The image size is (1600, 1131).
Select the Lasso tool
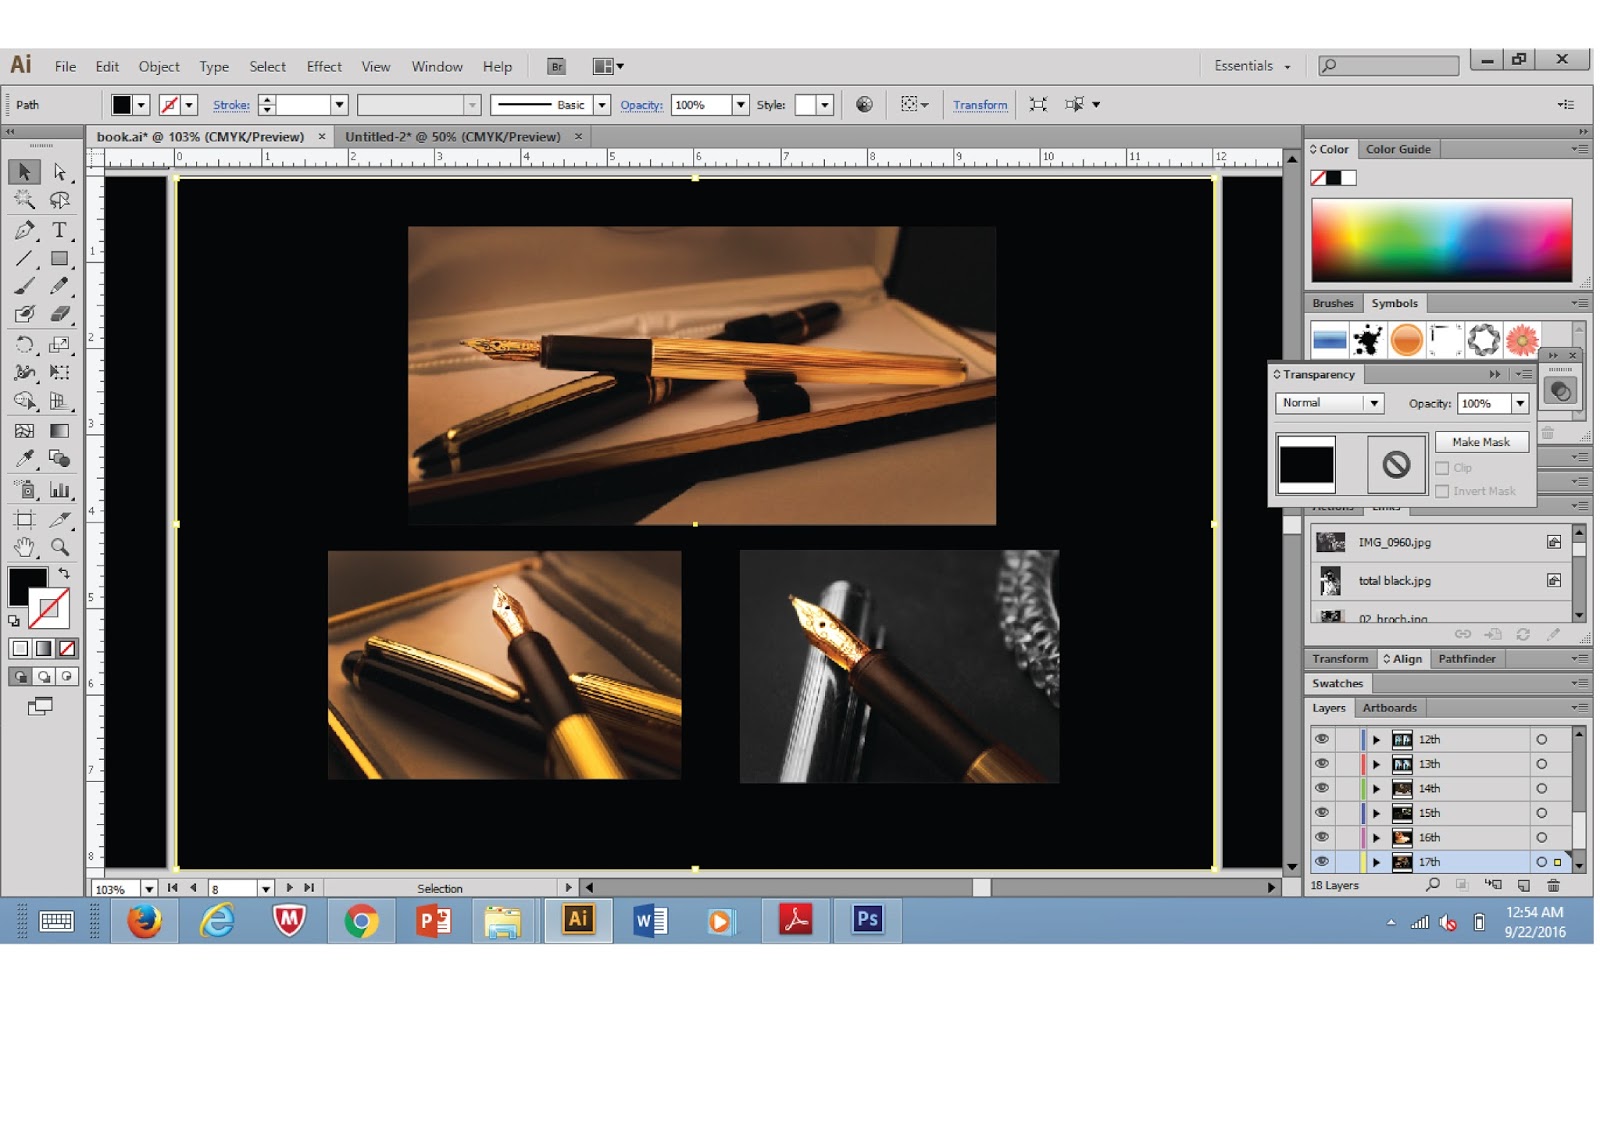[x=60, y=200]
